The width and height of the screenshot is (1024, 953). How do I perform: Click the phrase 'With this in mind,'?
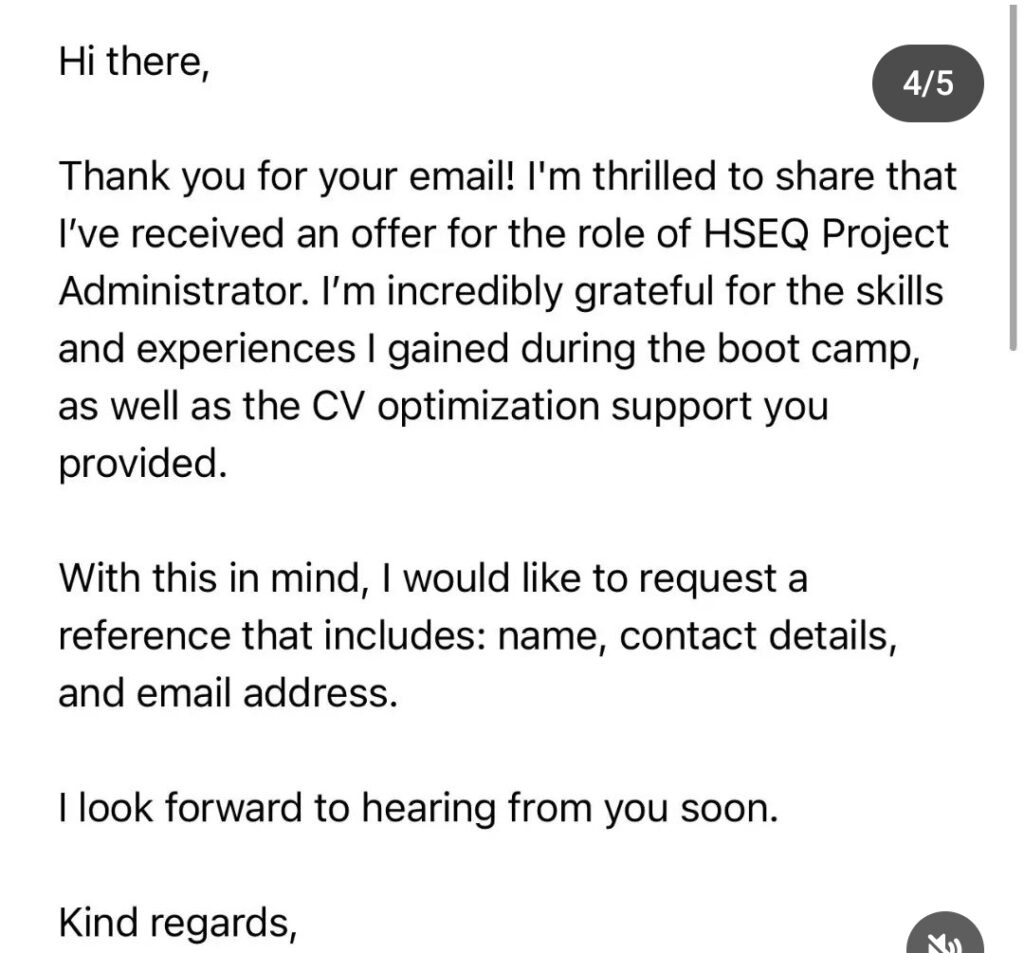point(212,579)
